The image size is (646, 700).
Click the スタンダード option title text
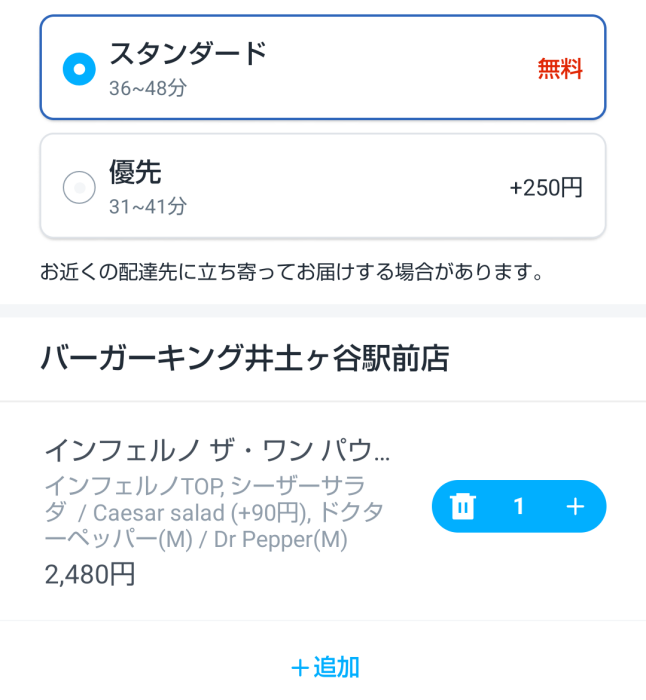click(188, 53)
